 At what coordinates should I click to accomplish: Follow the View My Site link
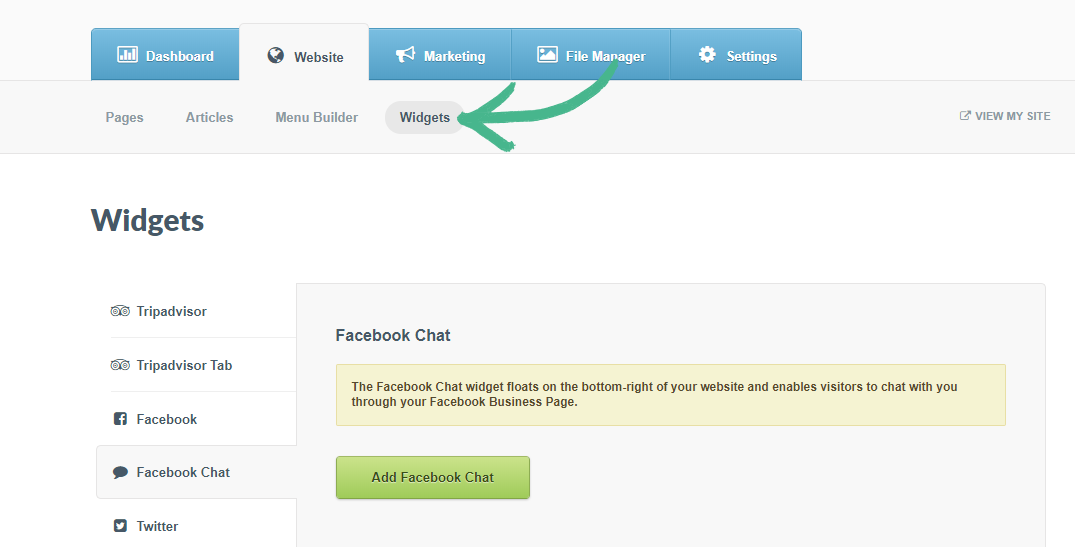[1012, 116]
